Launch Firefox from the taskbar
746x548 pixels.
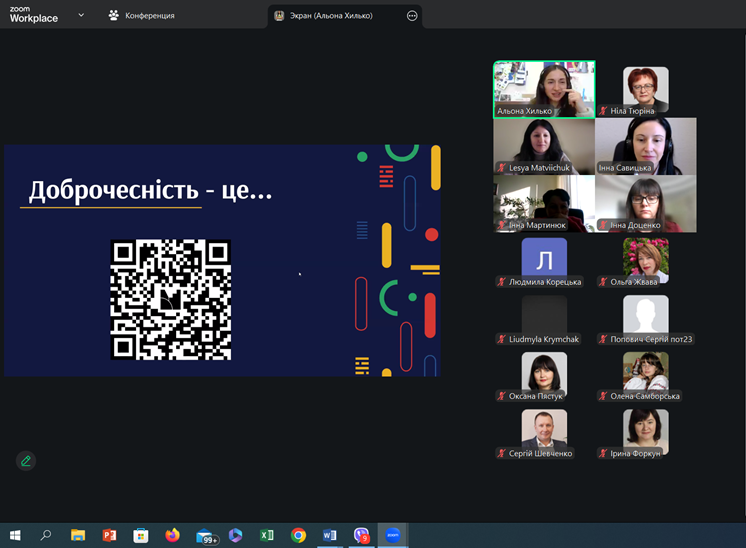[172, 535]
